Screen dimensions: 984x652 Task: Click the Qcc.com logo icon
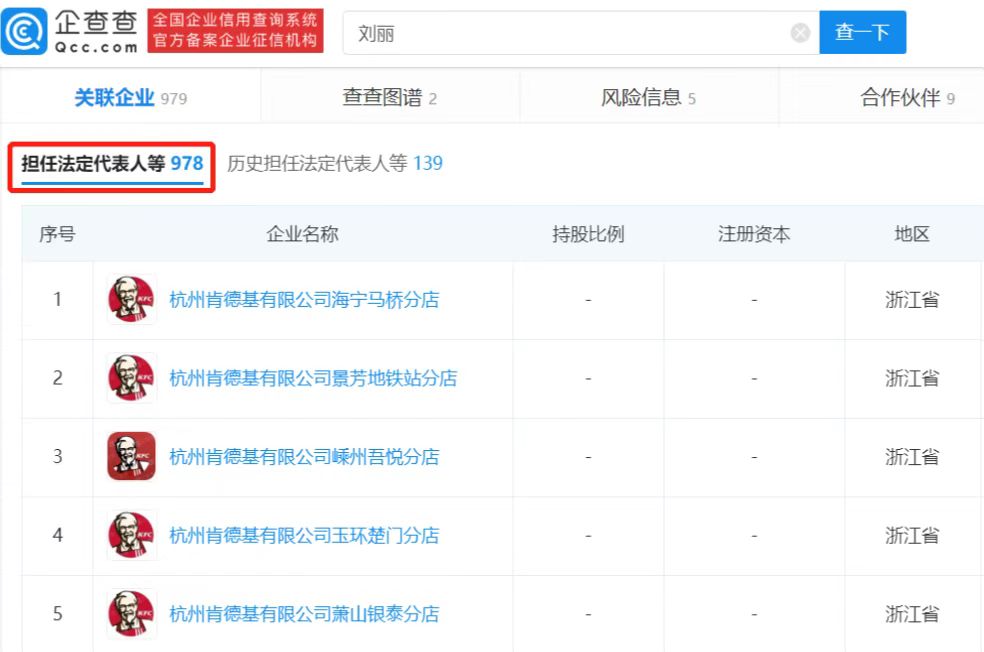24,31
